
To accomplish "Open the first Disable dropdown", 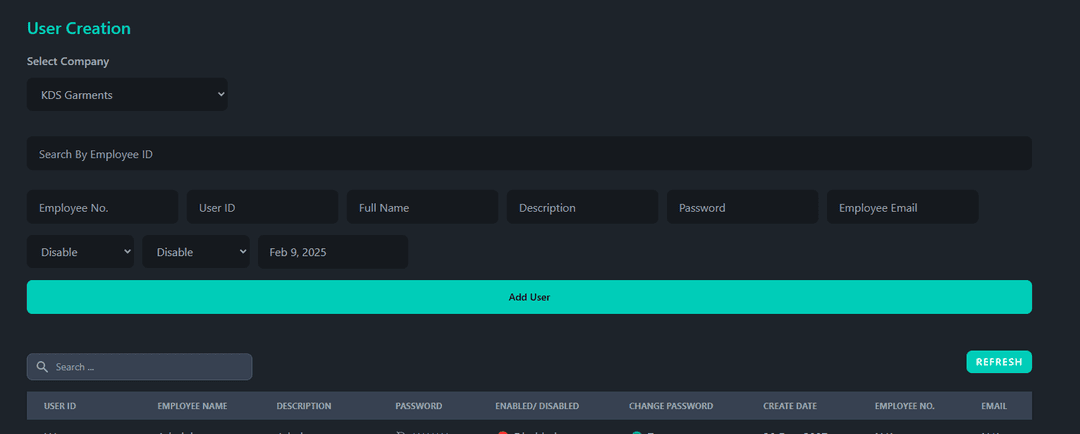I will [x=80, y=252].
